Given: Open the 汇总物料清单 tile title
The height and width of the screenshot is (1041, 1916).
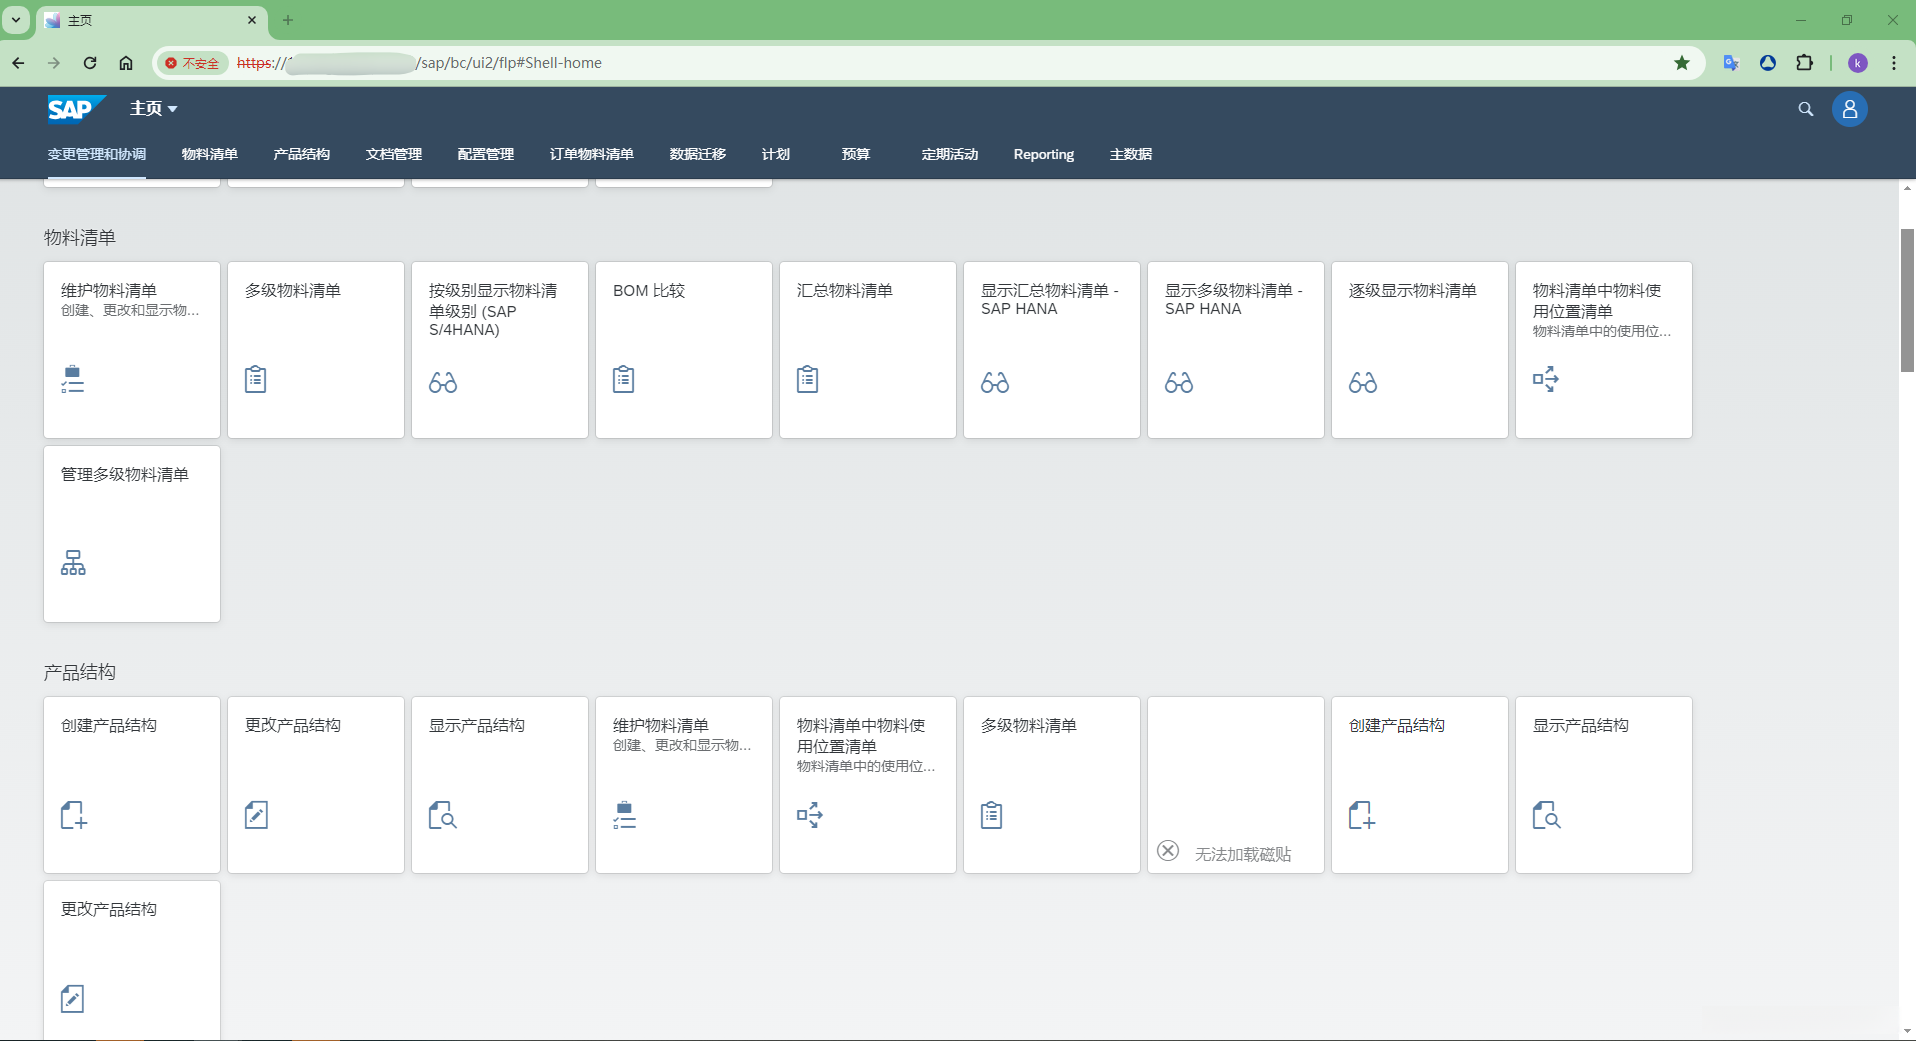Looking at the screenshot, I should pyautogui.click(x=845, y=290).
